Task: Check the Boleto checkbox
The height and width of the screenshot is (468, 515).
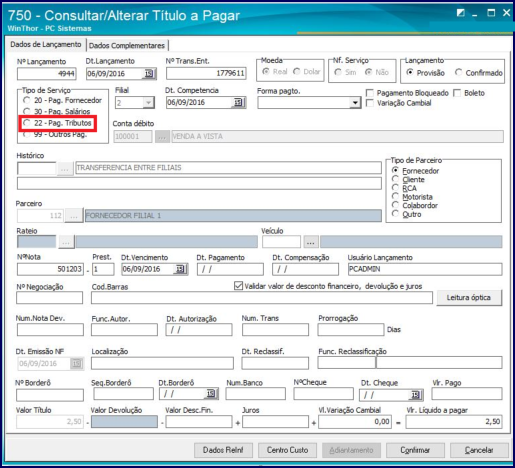Action: [457, 93]
